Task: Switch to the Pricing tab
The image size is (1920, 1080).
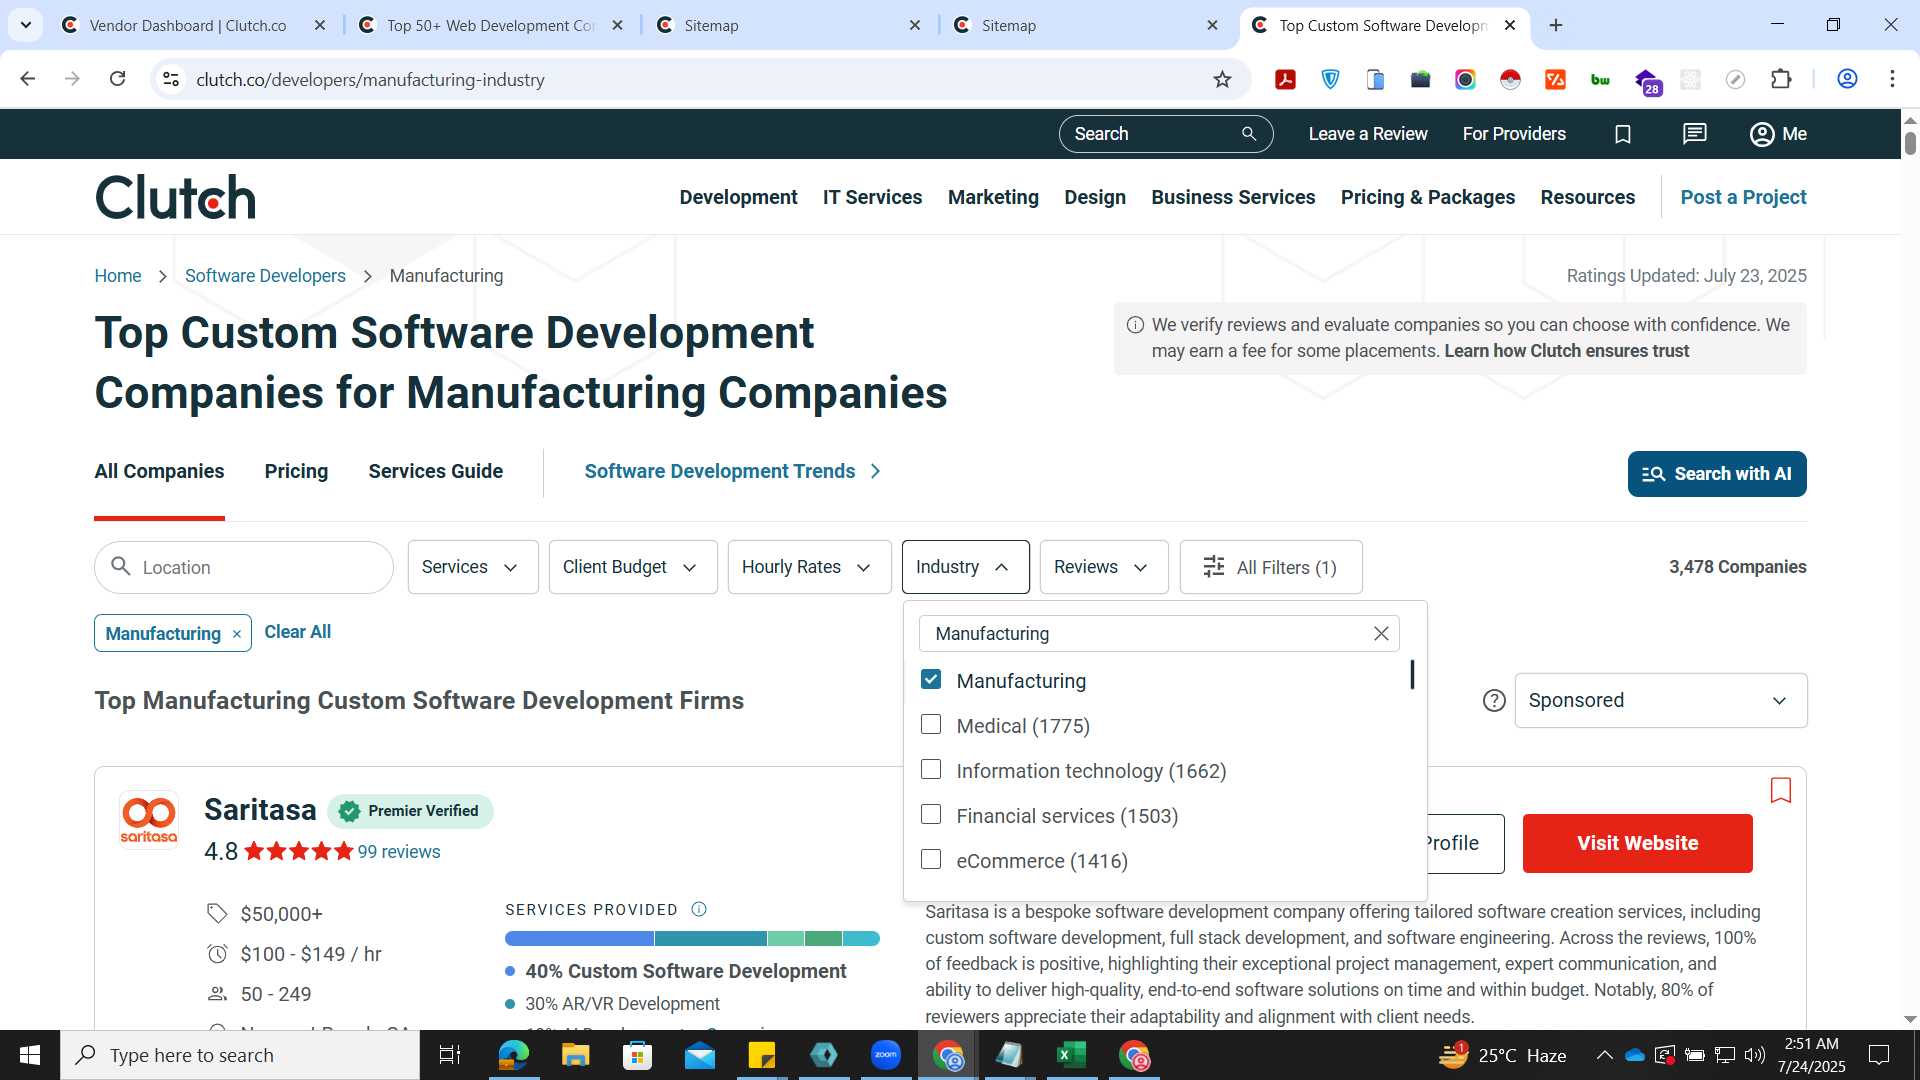Action: click(296, 472)
